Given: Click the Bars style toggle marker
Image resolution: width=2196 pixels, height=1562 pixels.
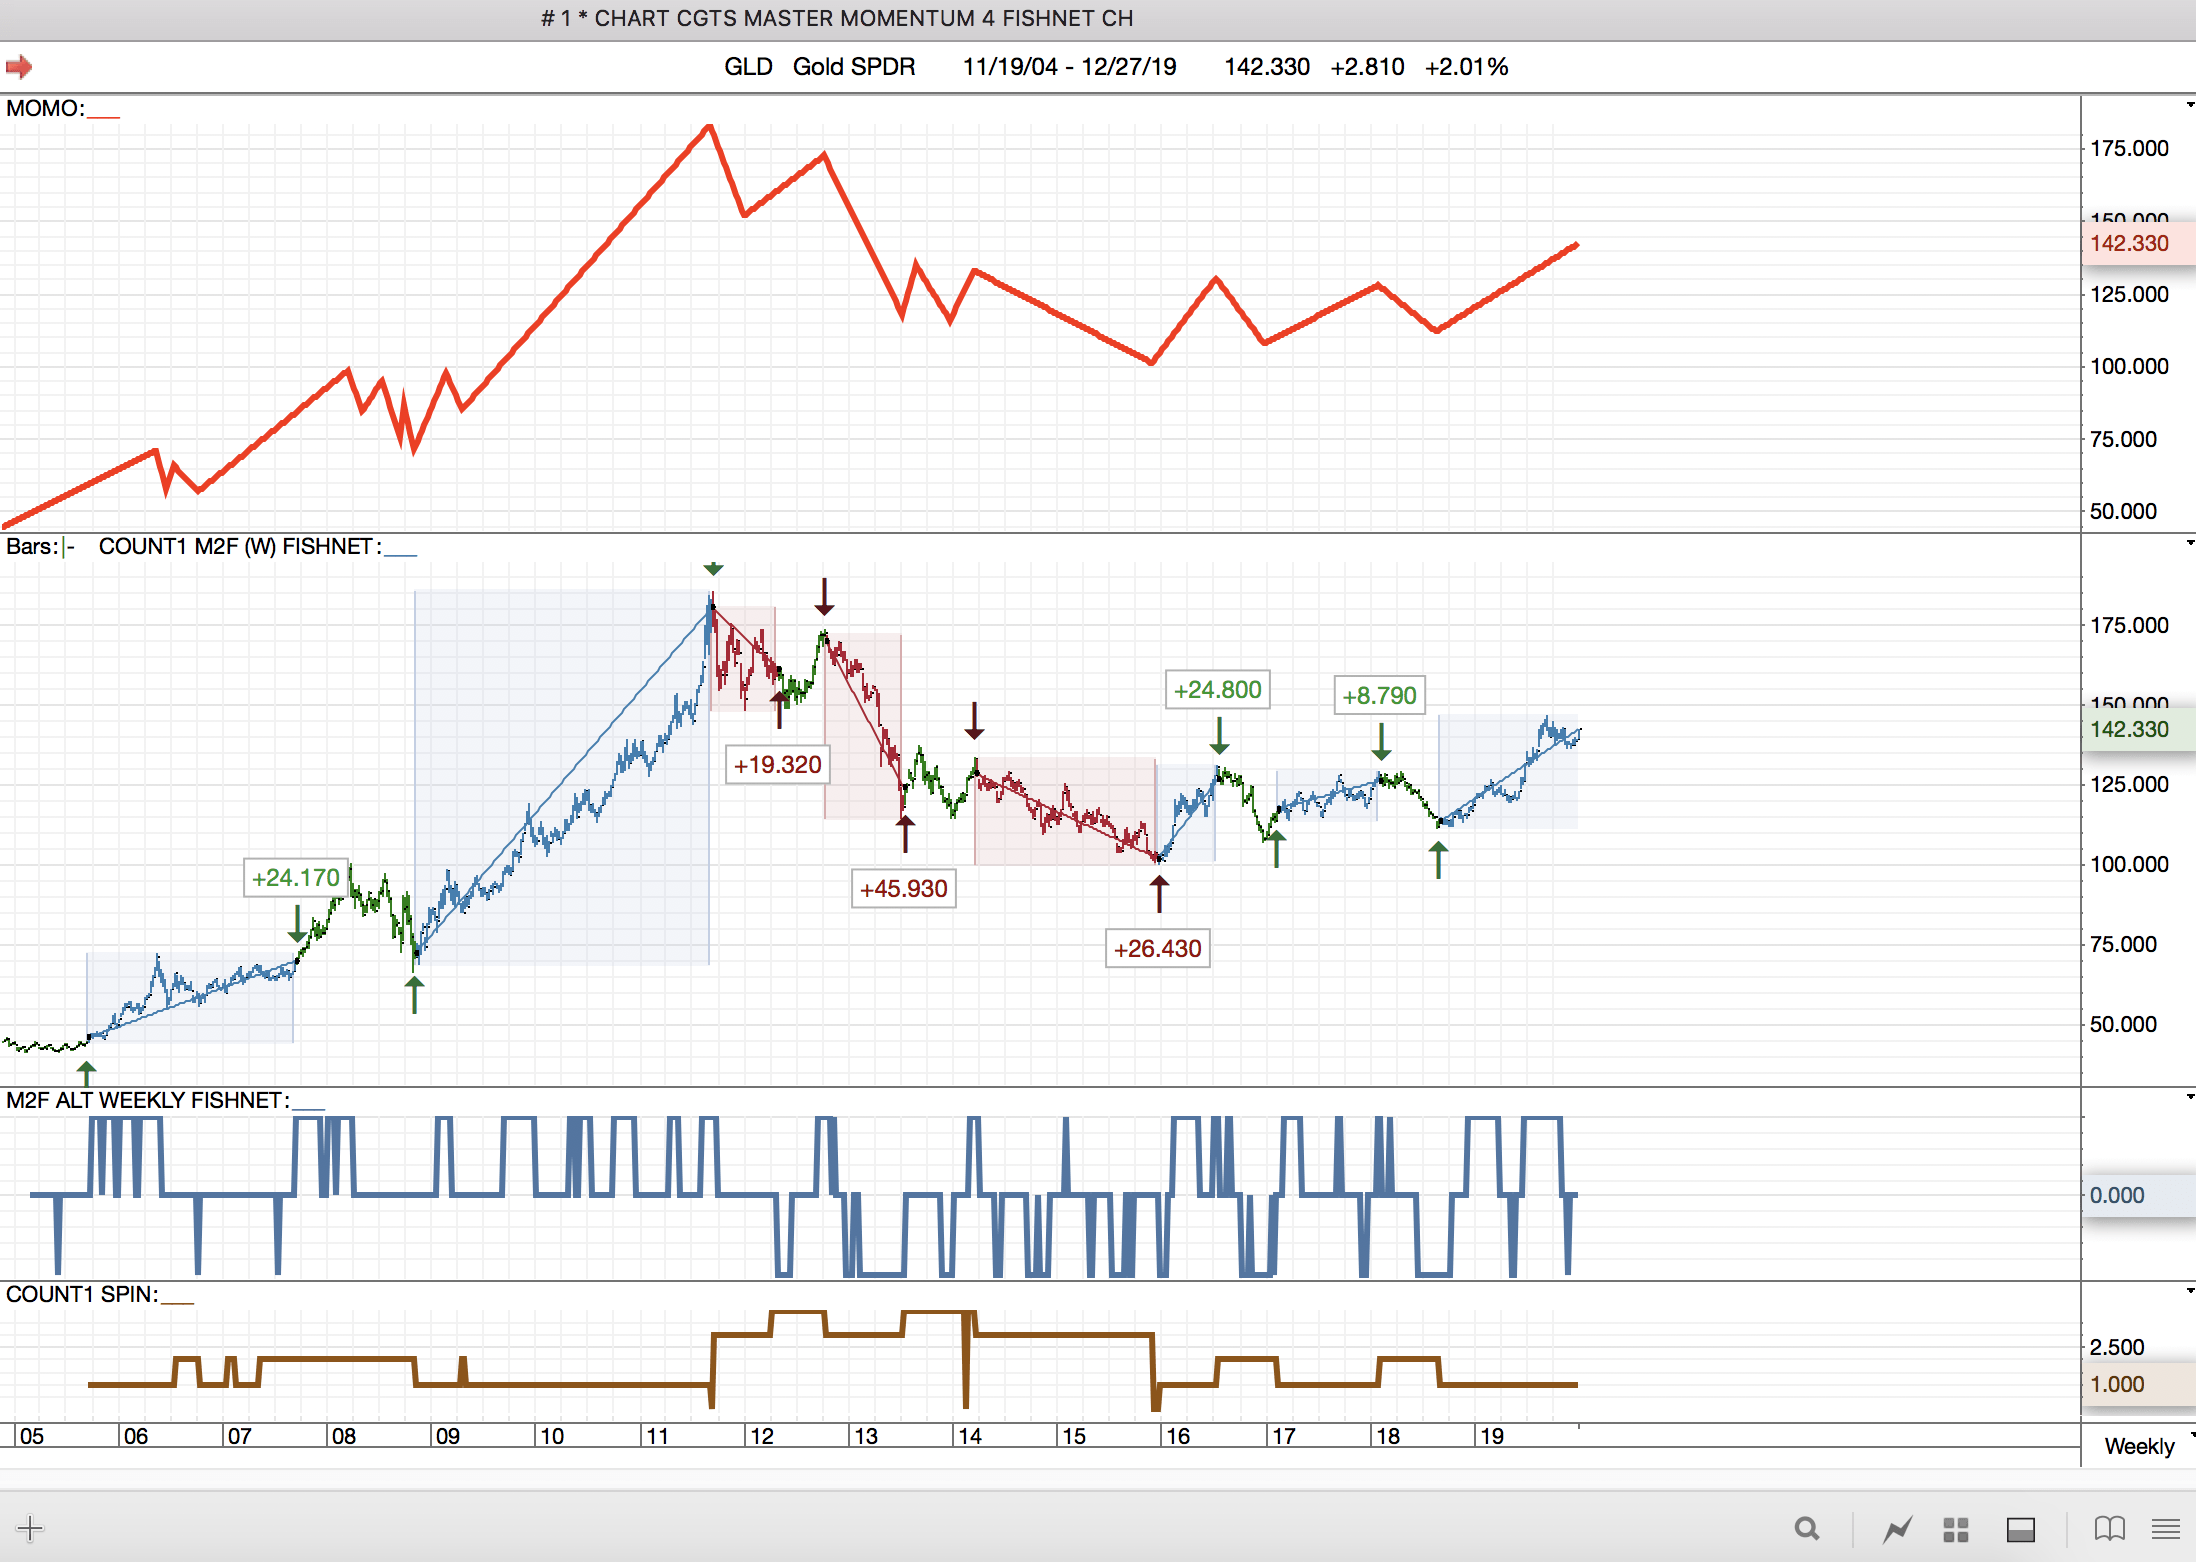Looking at the screenshot, I should pyautogui.click(x=68, y=547).
